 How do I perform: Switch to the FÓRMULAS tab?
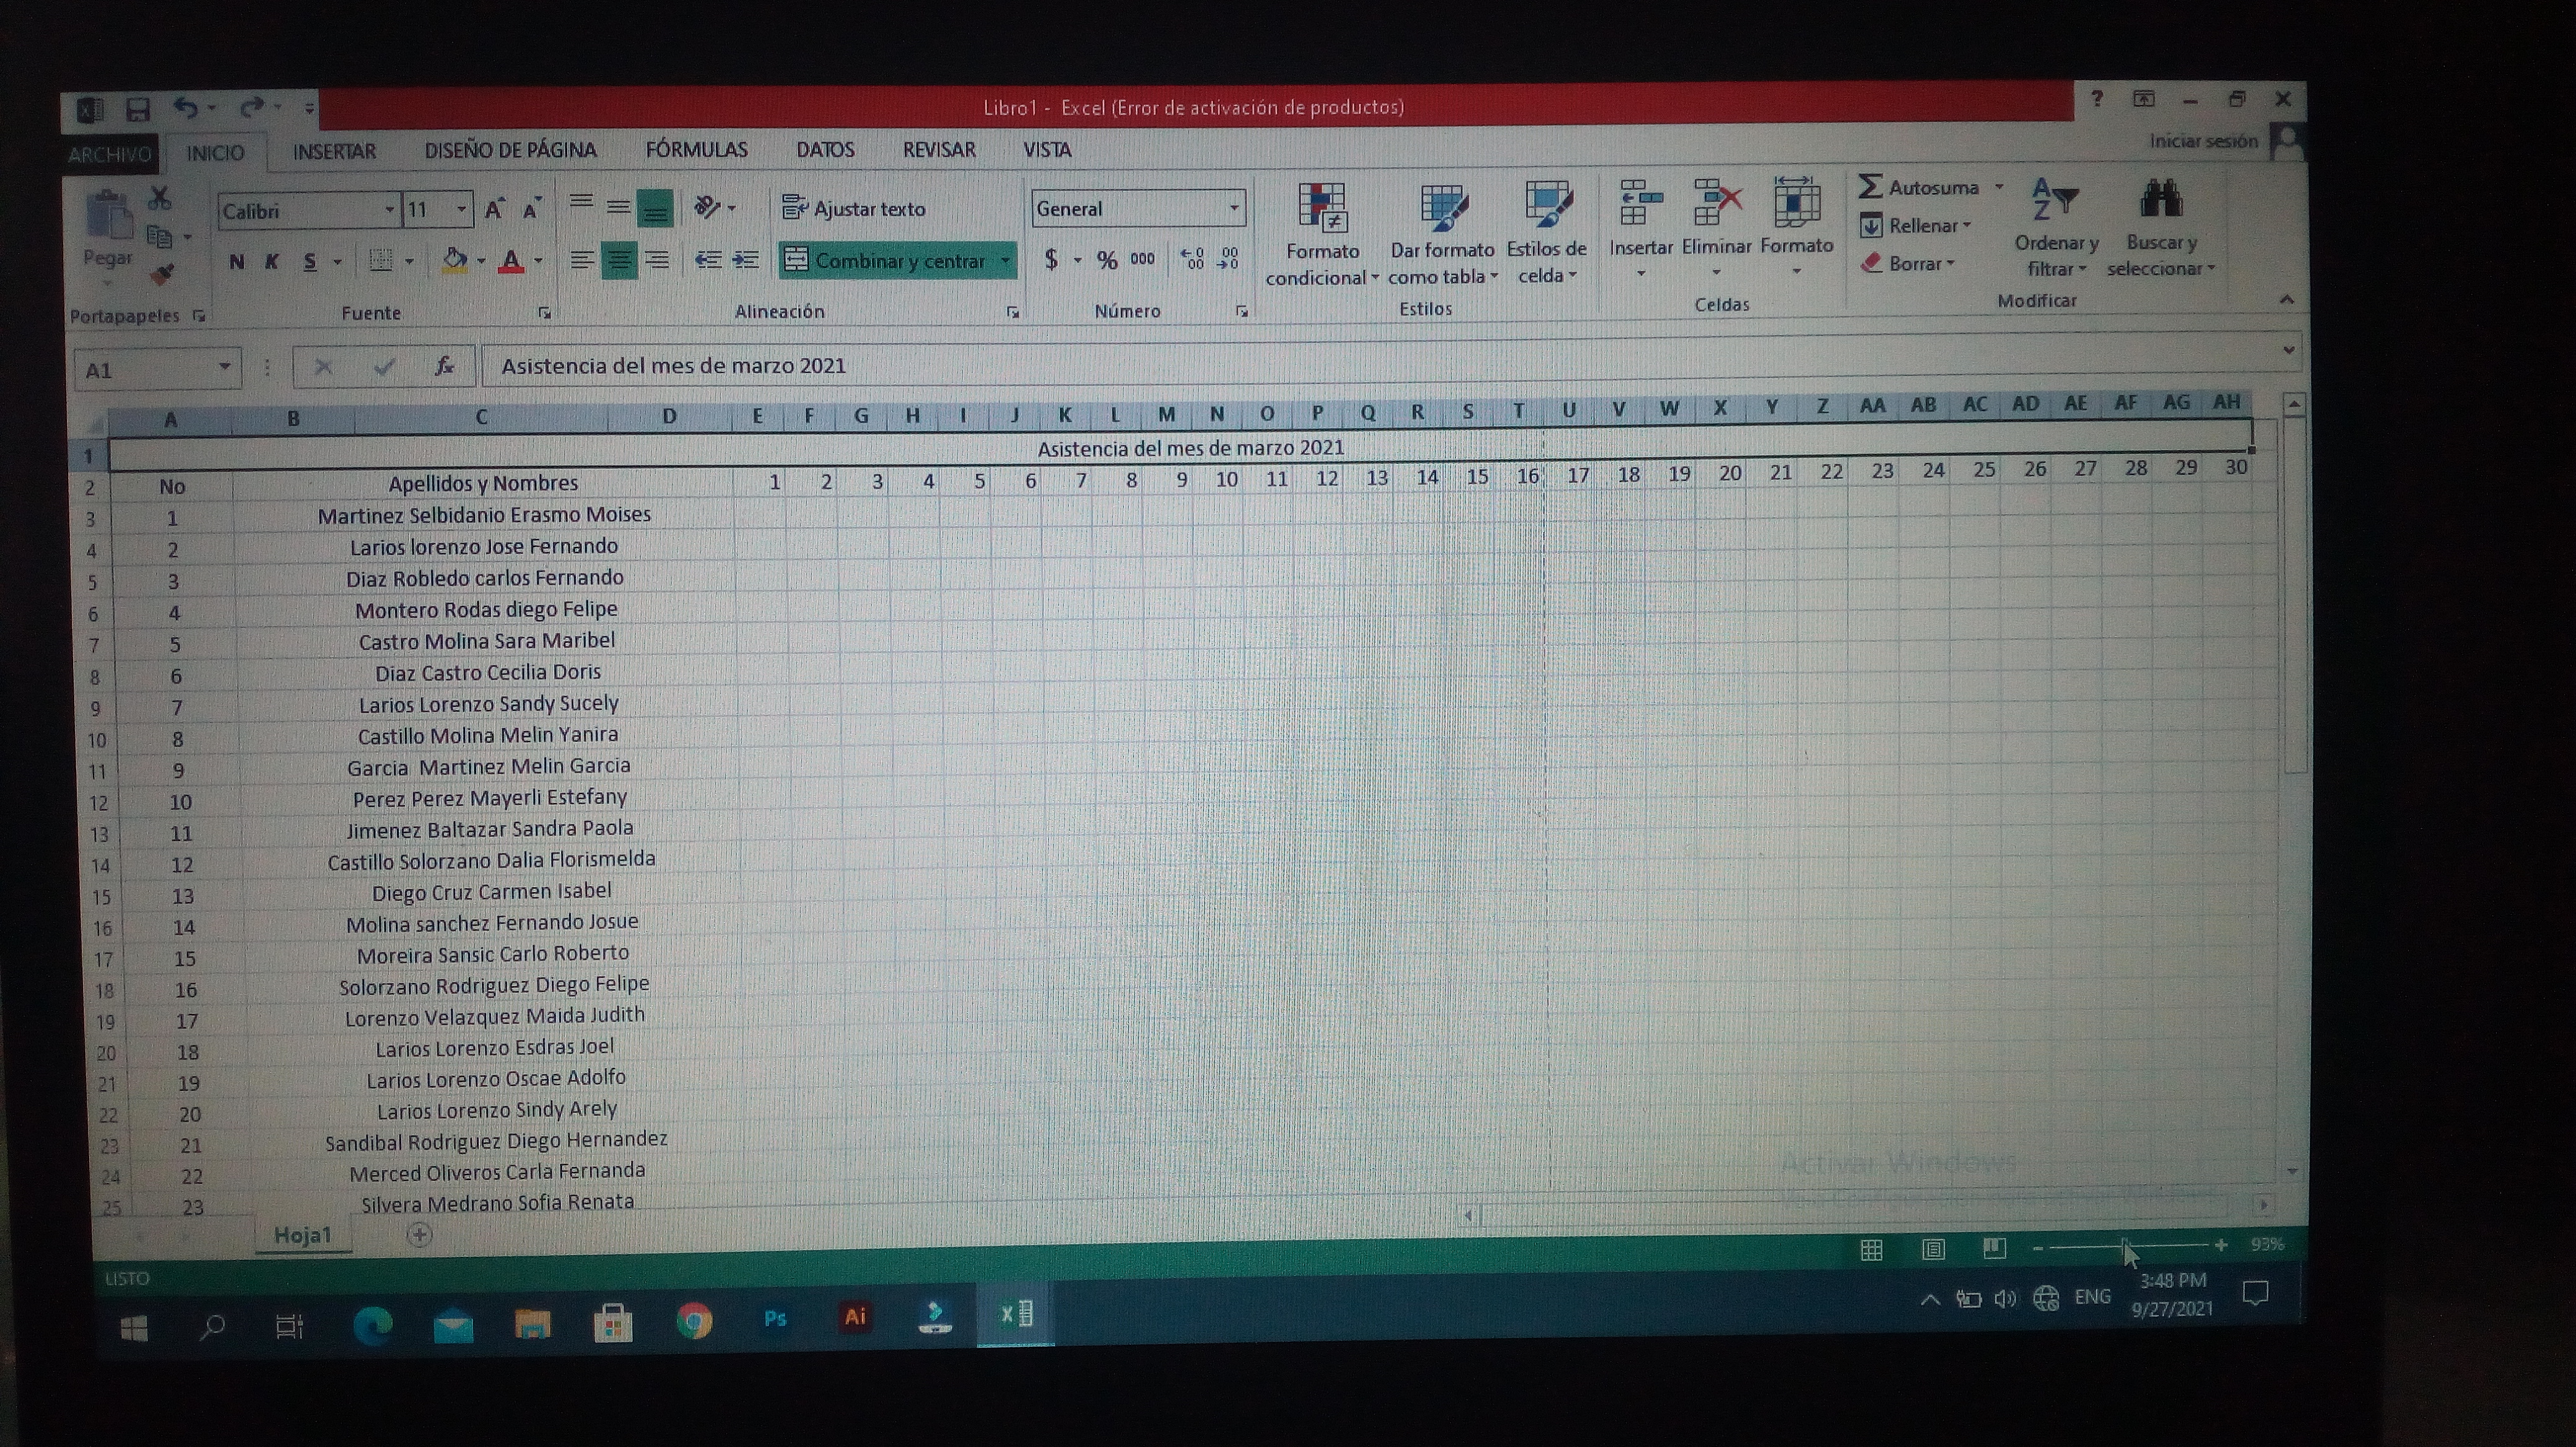pos(697,150)
